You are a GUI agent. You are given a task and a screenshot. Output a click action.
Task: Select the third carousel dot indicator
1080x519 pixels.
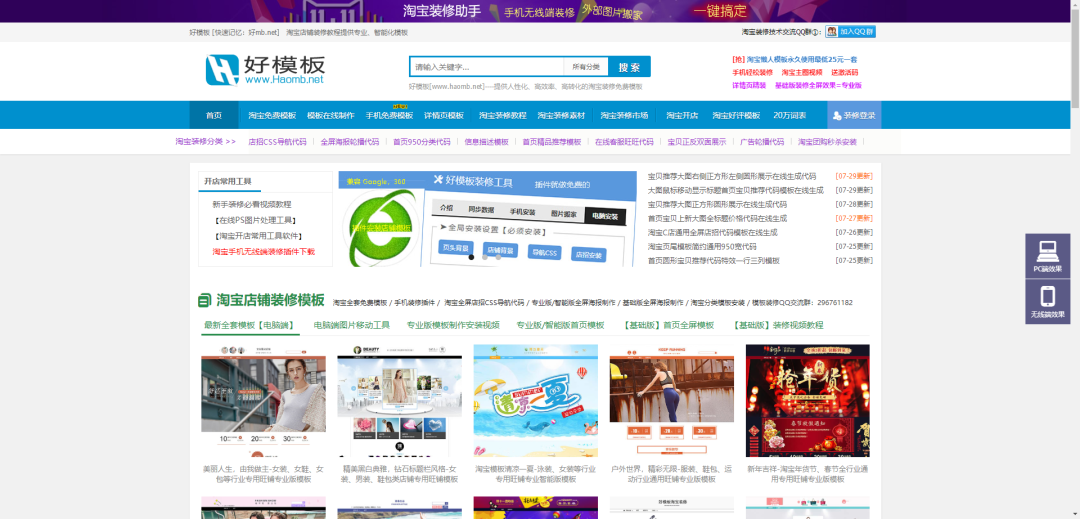point(498,257)
